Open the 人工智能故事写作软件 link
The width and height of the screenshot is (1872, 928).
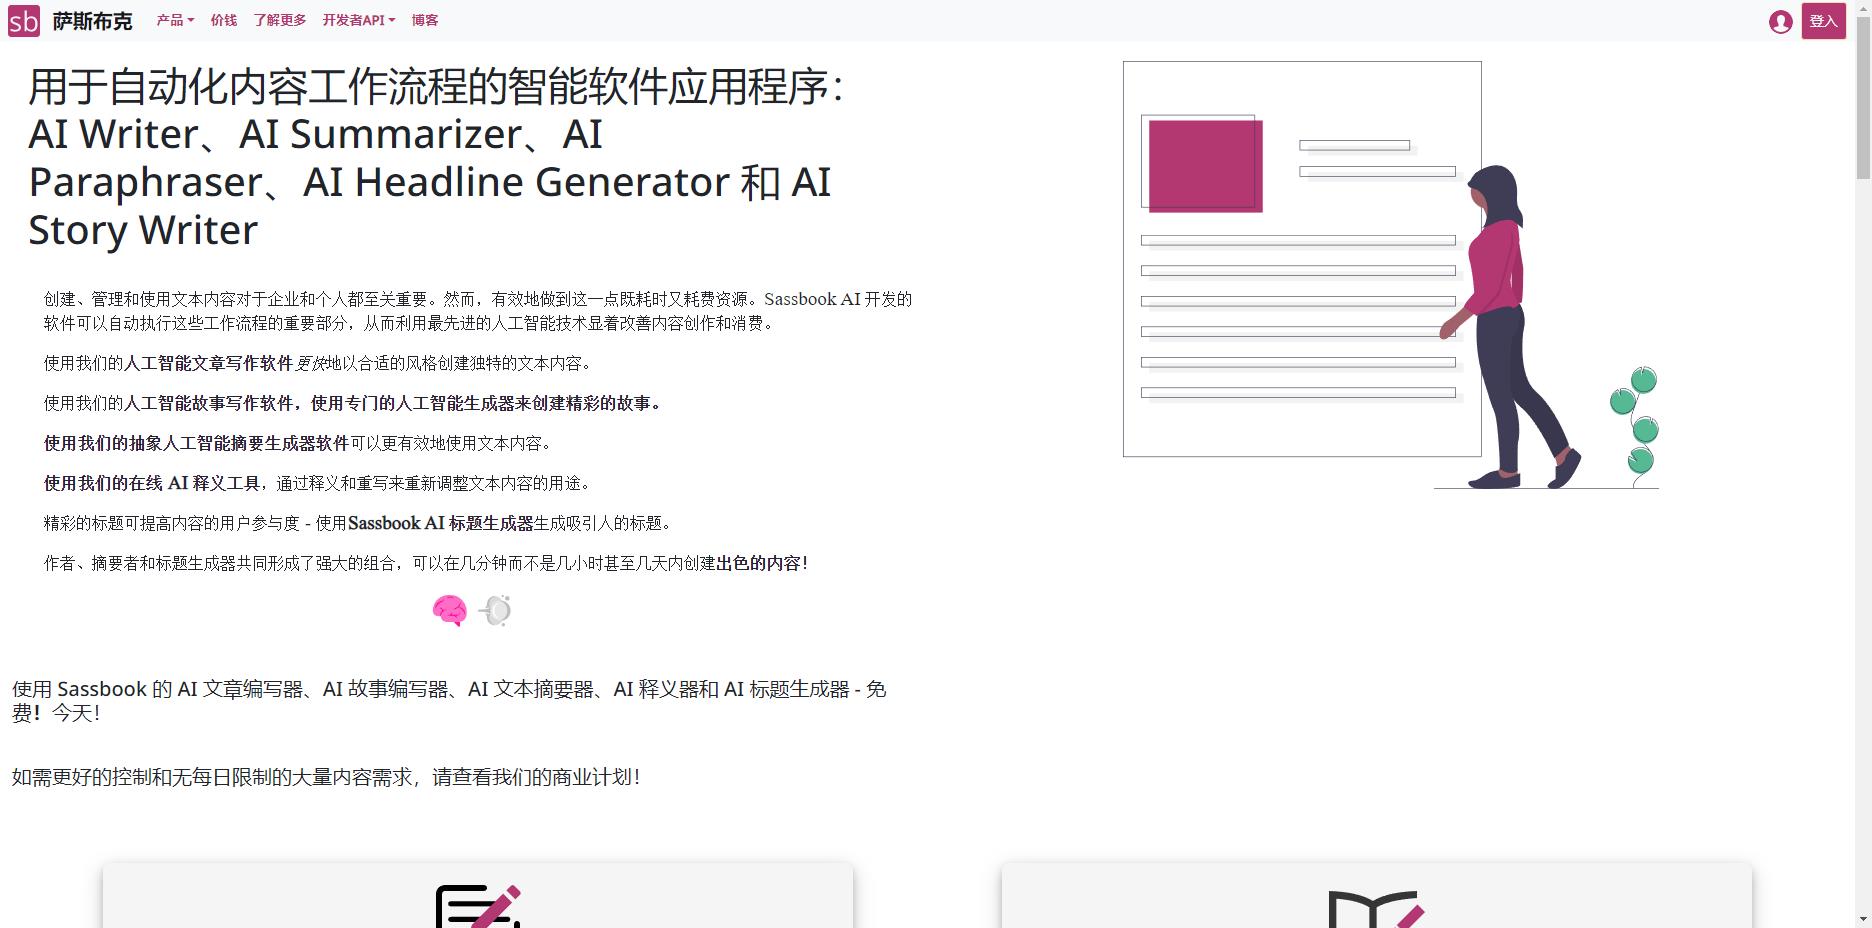pyautogui.click(x=208, y=403)
